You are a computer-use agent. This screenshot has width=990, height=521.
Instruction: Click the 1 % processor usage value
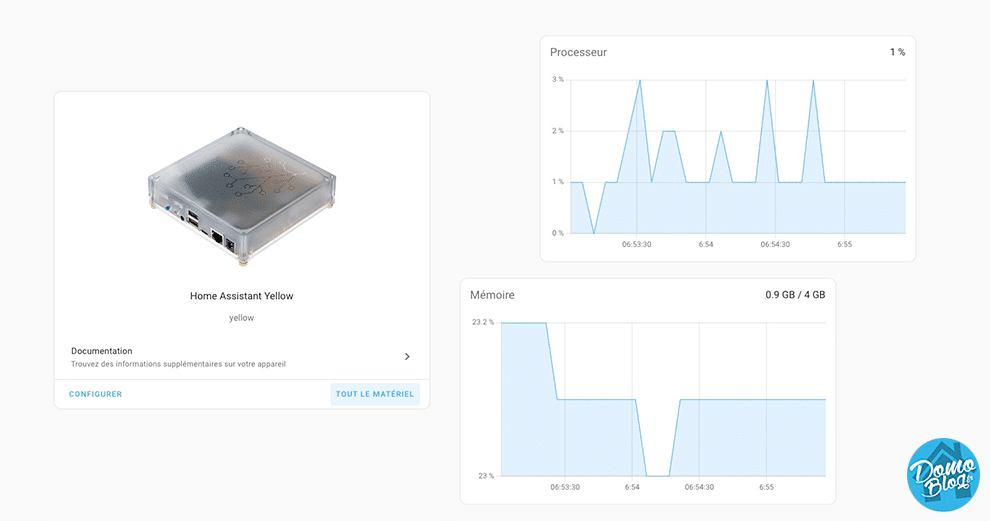pyautogui.click(x=898, y=52)
